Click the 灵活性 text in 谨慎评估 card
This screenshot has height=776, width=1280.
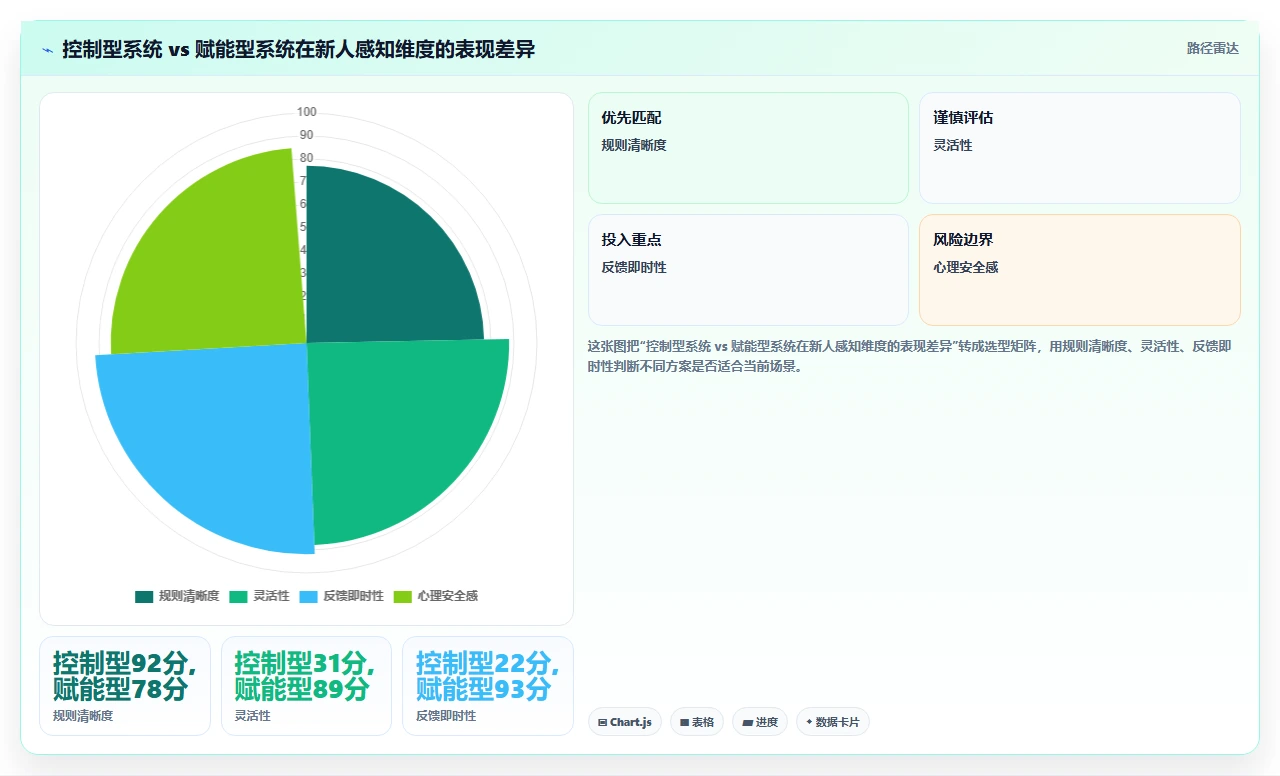tap(953, 145)
